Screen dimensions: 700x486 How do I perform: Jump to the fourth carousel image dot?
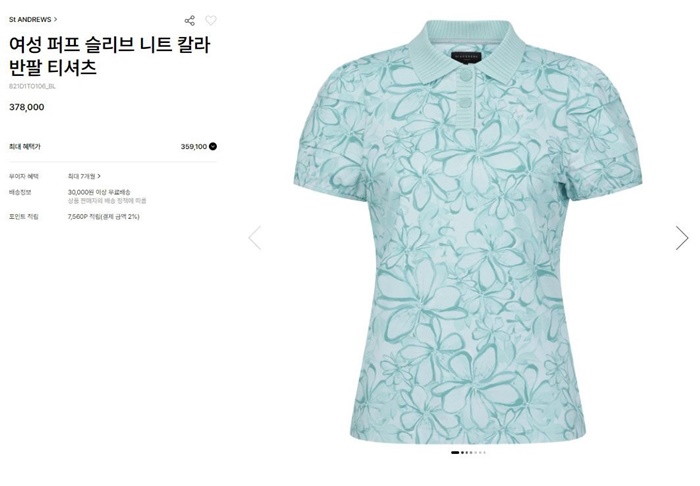pyautogui.click(x=471, y=453)
